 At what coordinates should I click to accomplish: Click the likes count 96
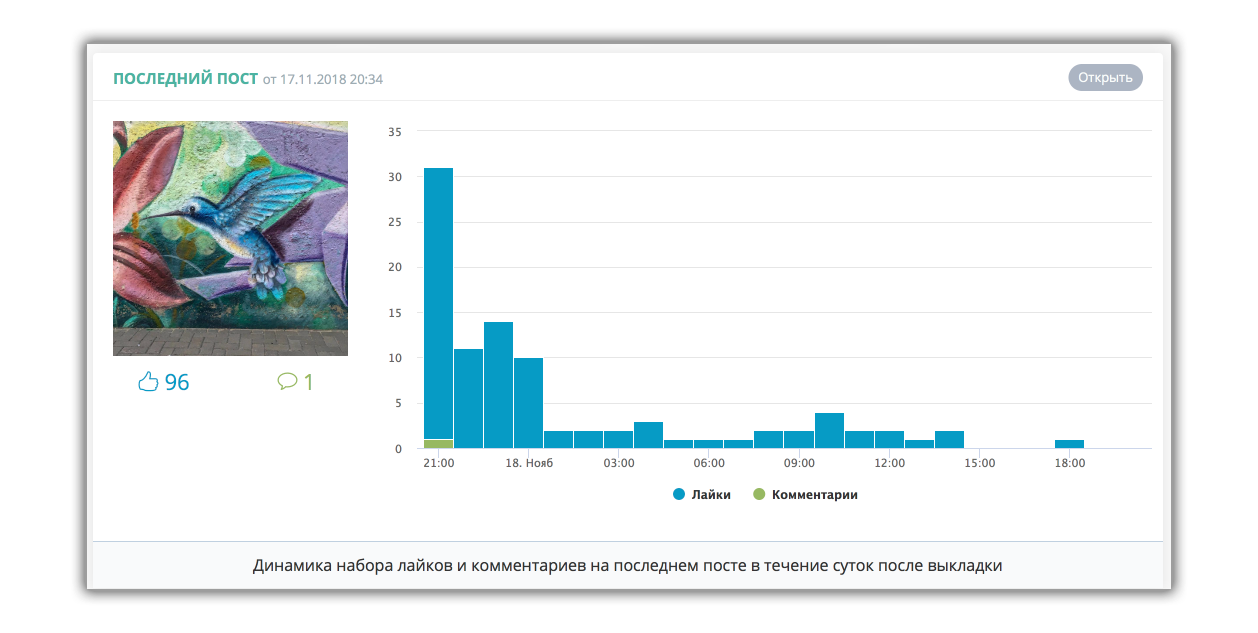click(177, 382)
